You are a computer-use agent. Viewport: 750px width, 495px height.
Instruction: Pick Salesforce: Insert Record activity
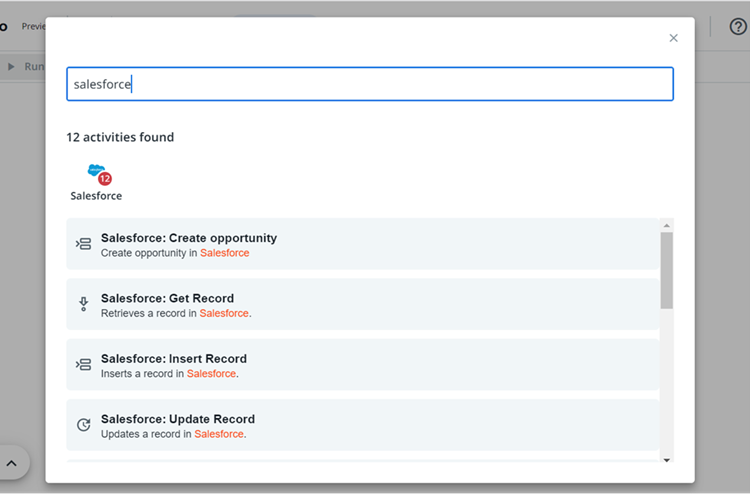coord(363,364)
